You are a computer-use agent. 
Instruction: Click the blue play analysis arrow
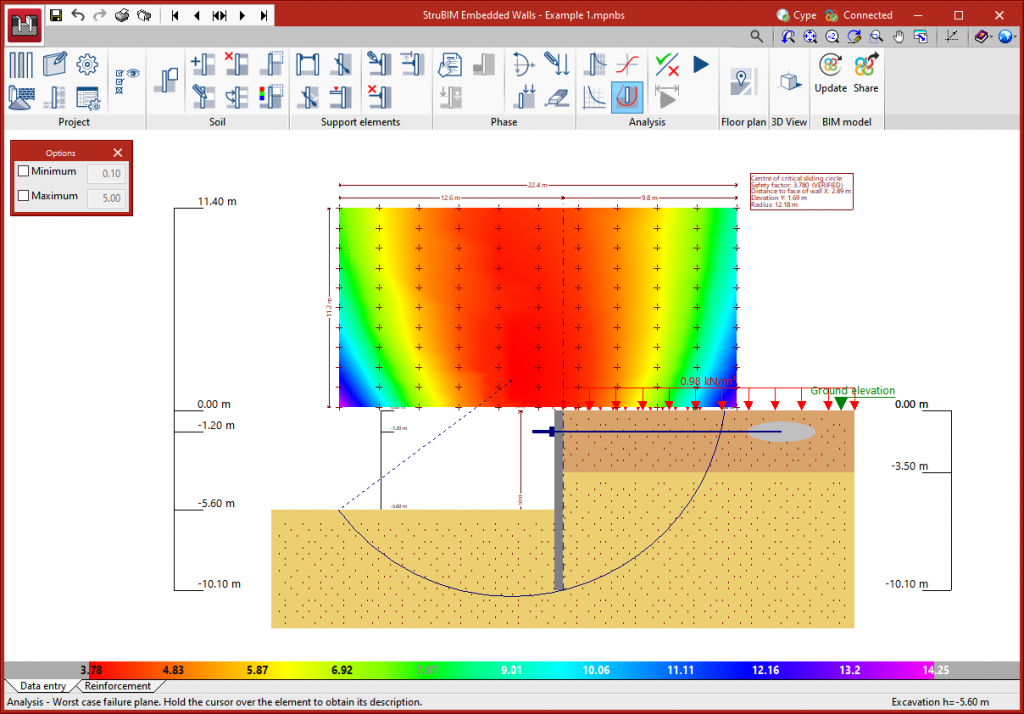[x=700, y=65]
